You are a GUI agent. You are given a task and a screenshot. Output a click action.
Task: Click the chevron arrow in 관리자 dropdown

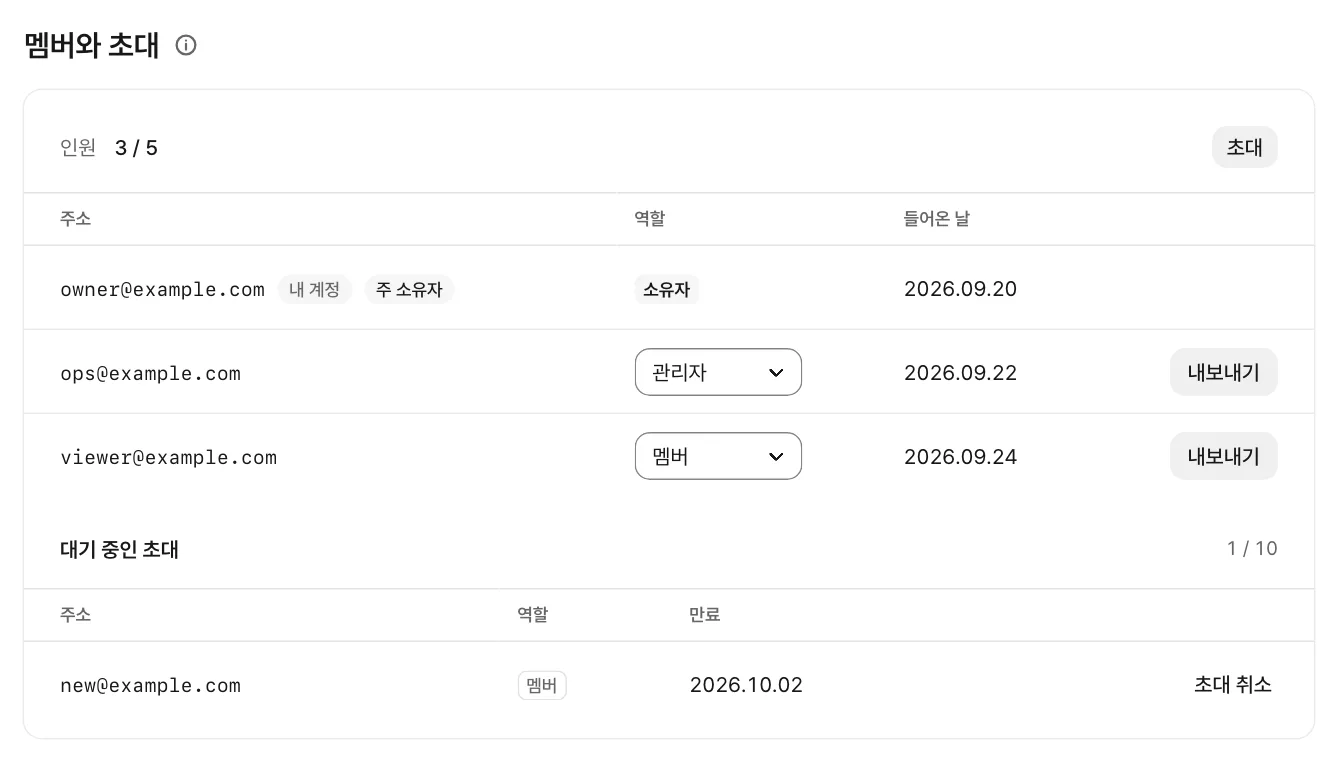pyautogui.click(x=776, y=373)
